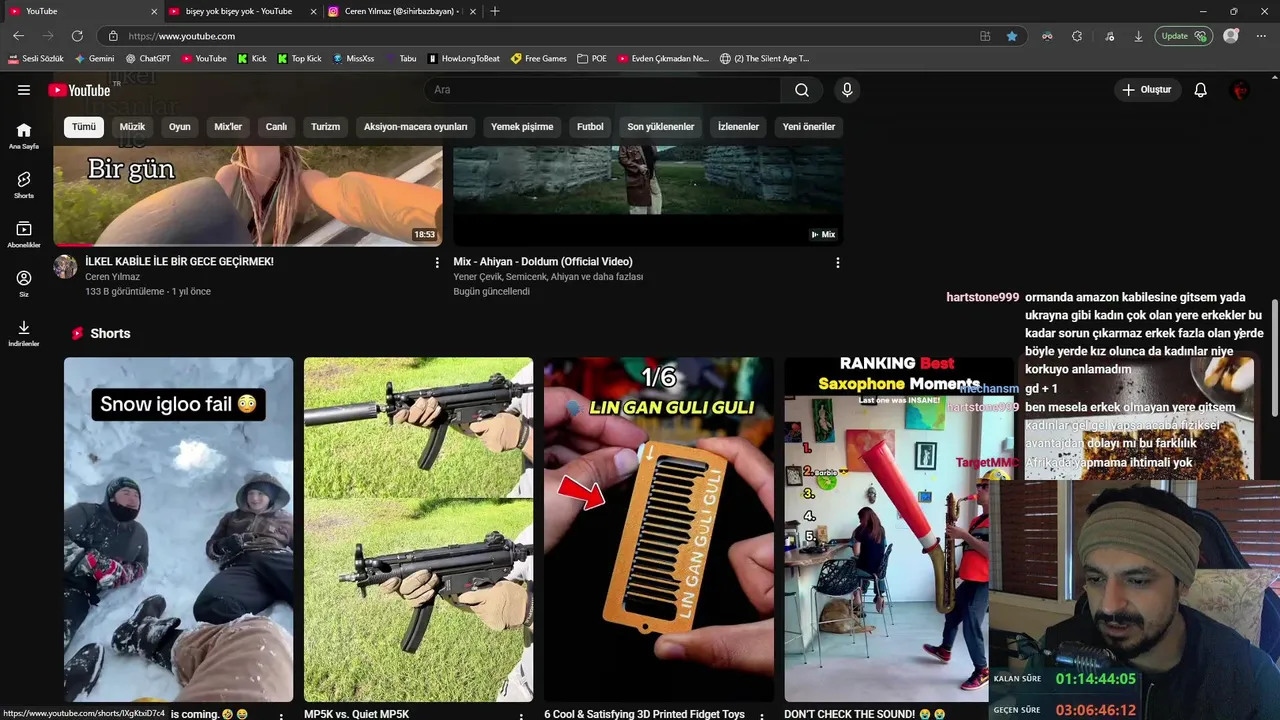Open Shorts in the left sidebar
This screenshot has height=720, width=1280.
tap(24, 185)
